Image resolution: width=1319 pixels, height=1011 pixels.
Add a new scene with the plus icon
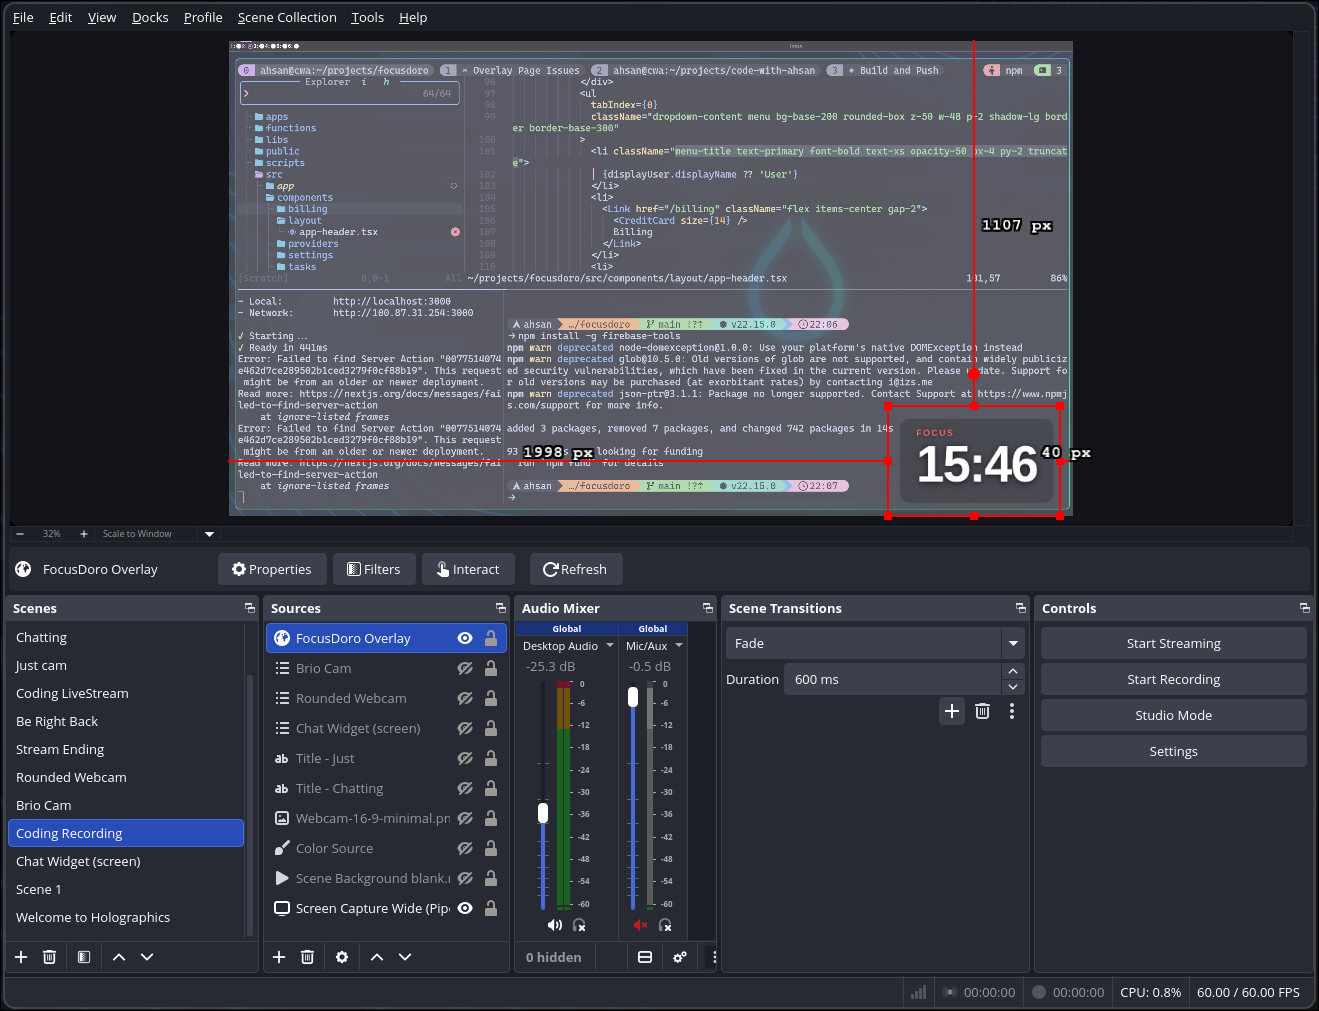20,957
